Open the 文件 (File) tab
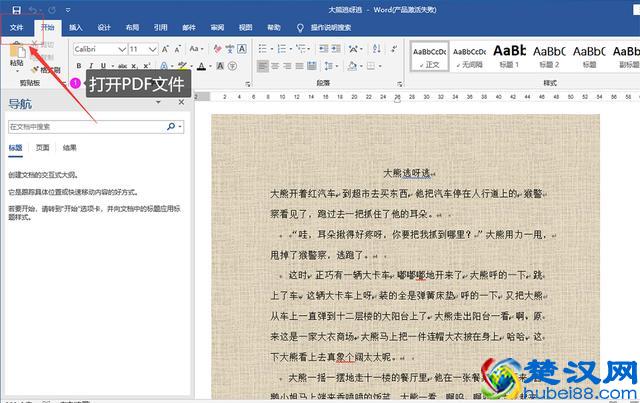The height and width of the screenshot is (403, 640). click(16, 28)
